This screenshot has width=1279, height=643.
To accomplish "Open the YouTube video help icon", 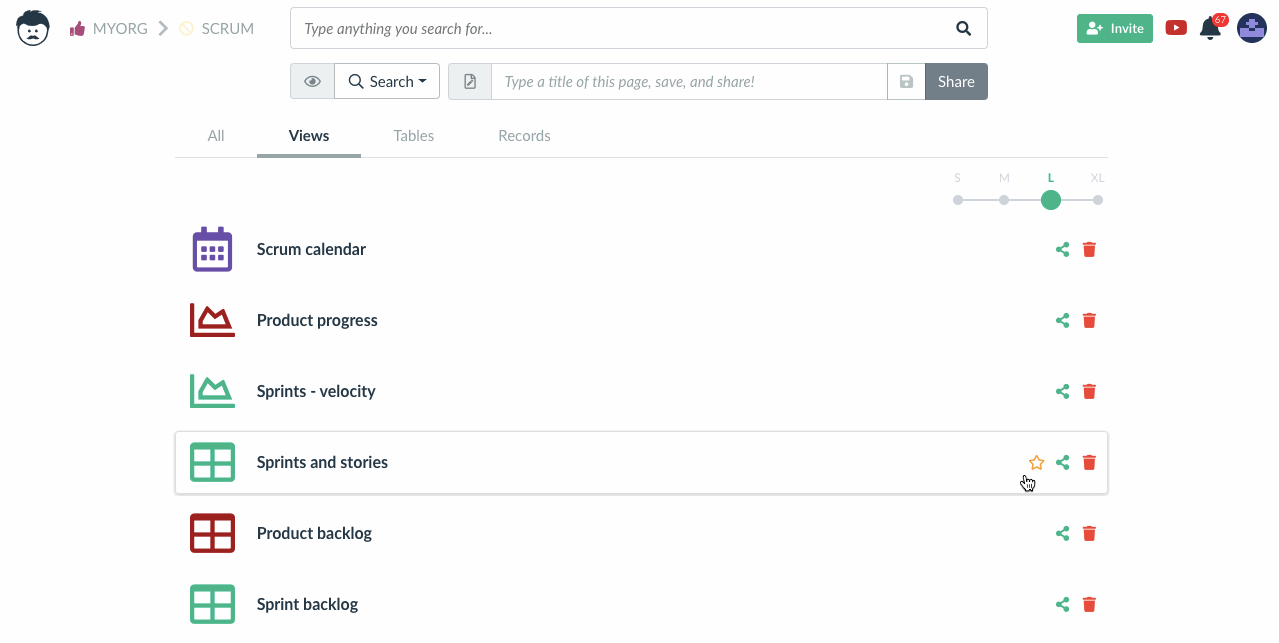I will 1176,28.
